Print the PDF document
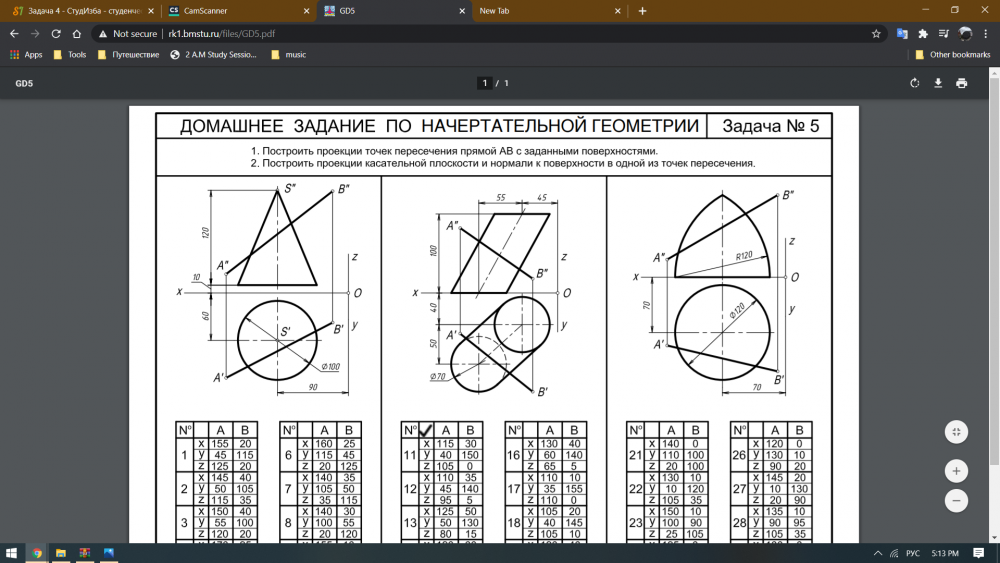The image size is (1000, 563). [961, 83]
